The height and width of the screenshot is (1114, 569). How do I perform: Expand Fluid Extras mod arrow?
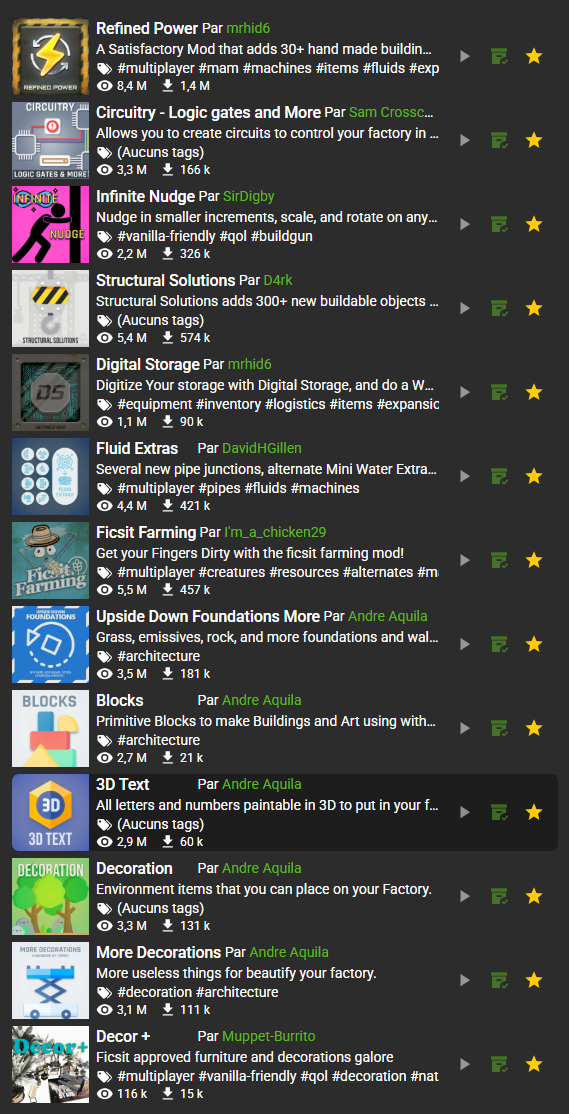465,476
